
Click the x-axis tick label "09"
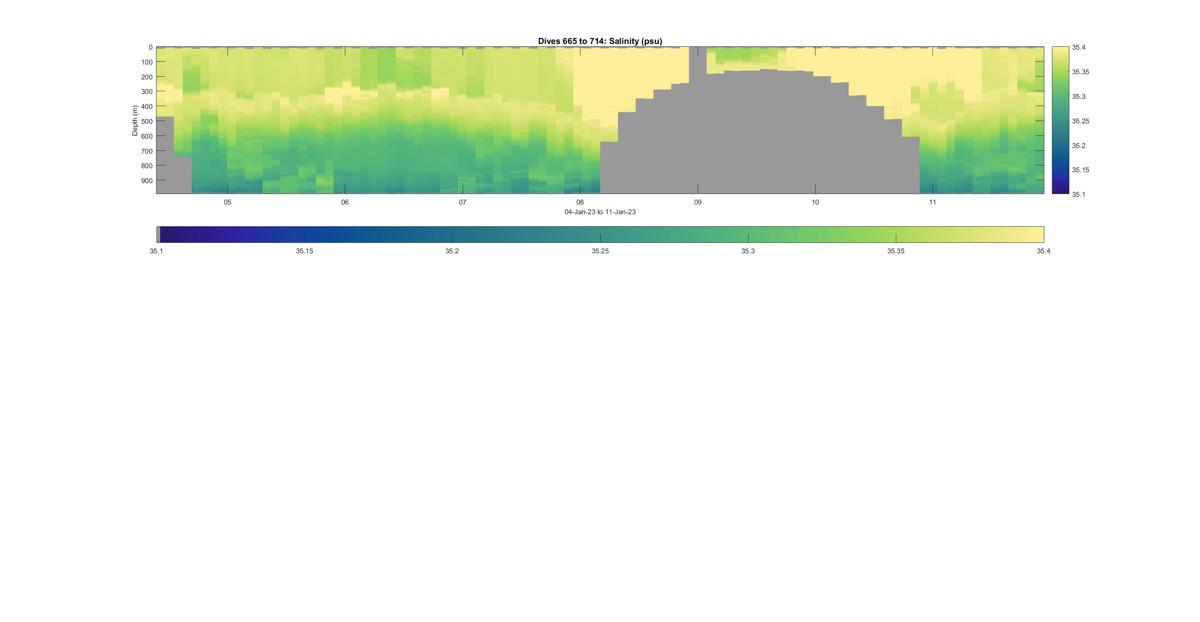(697, 202)
